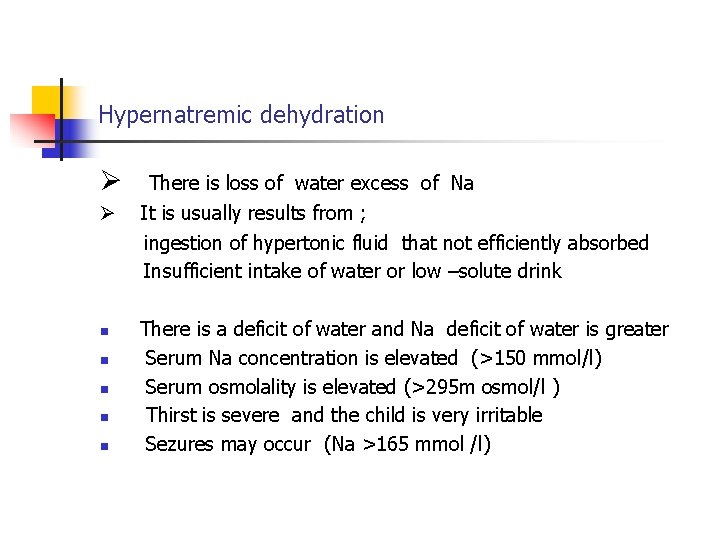Click the line "There is loss of water excess of Na"

click(x=311, y=183)
